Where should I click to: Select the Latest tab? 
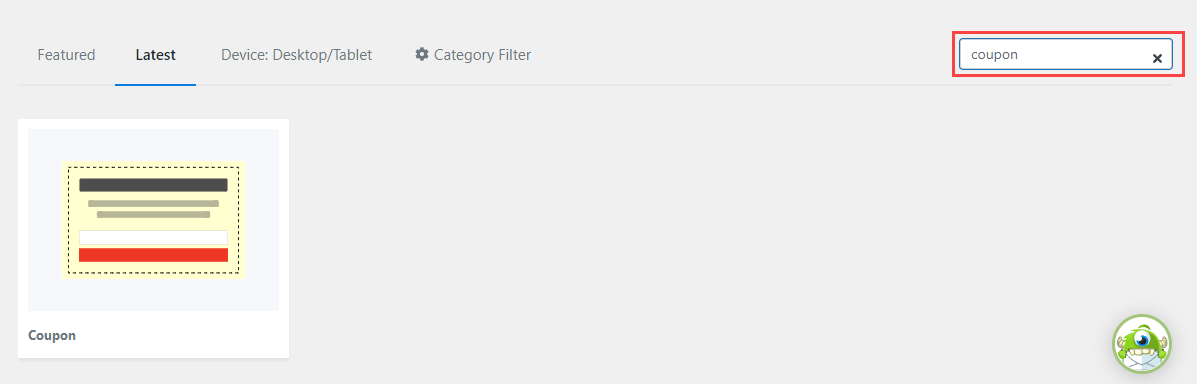pyautogui.click(x=156, y=55)
